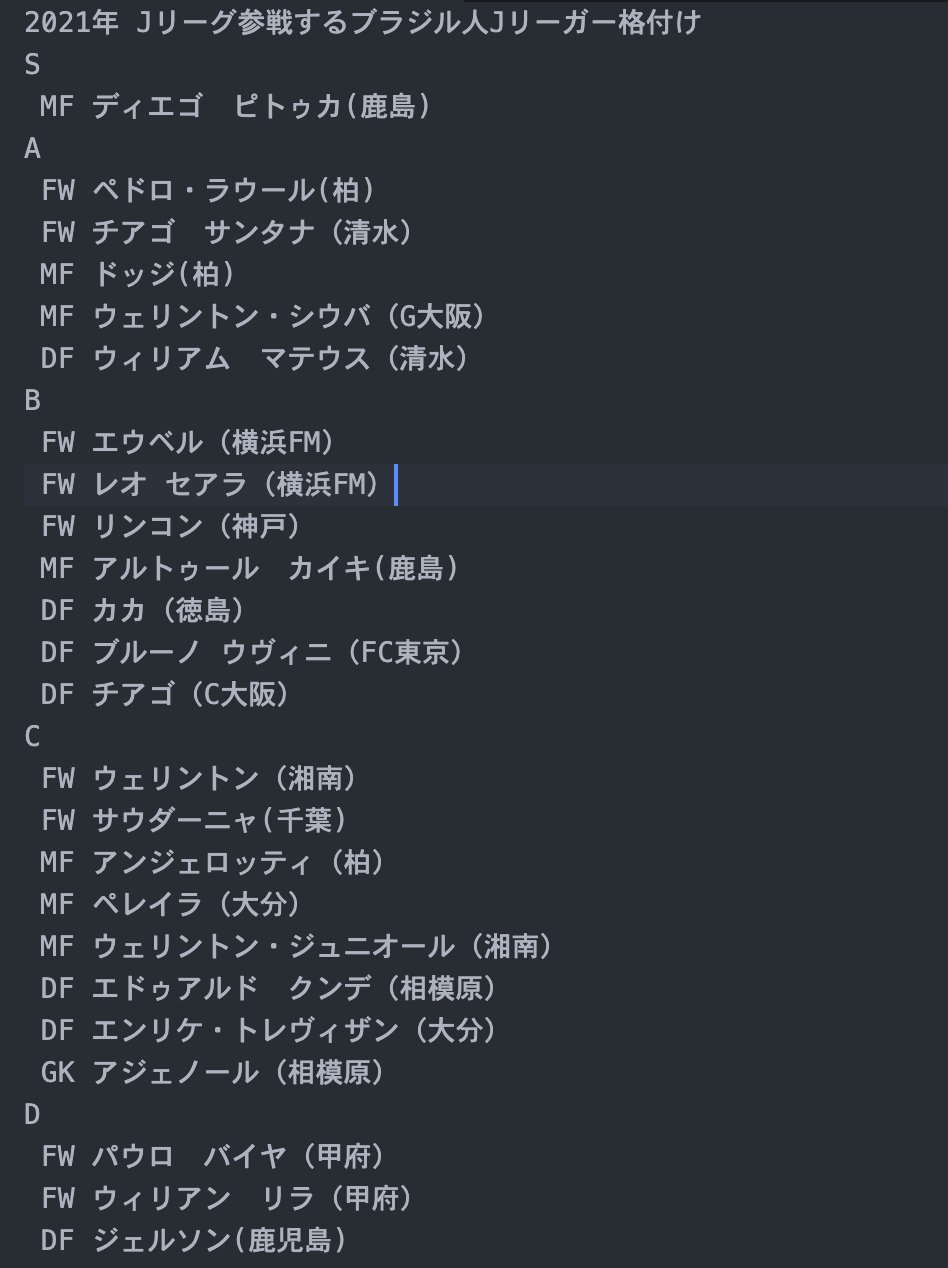Place cursor on ドッジ(柏) line
Screen dimensions: 948x1268
138,274
